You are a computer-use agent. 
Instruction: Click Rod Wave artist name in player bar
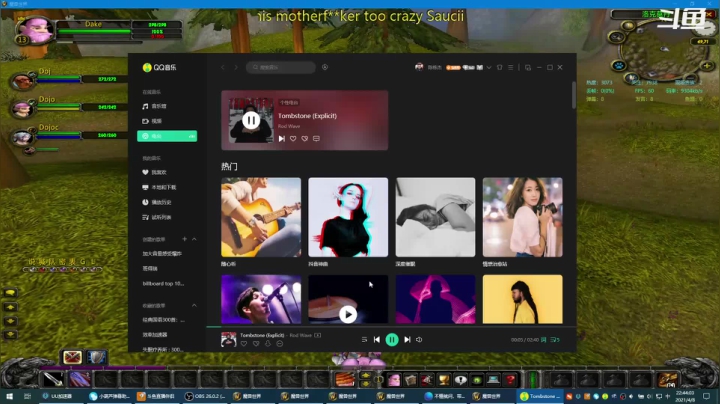[x=301, y=335]
